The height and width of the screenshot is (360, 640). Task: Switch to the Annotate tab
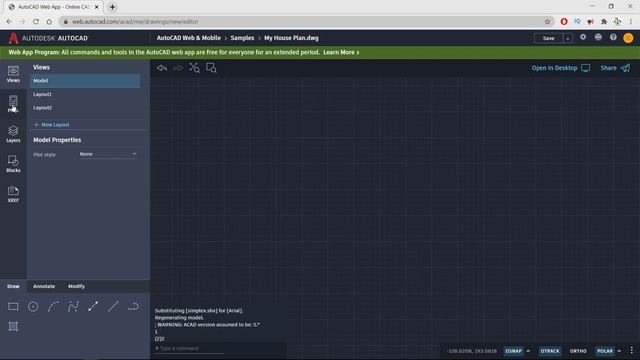44,287
